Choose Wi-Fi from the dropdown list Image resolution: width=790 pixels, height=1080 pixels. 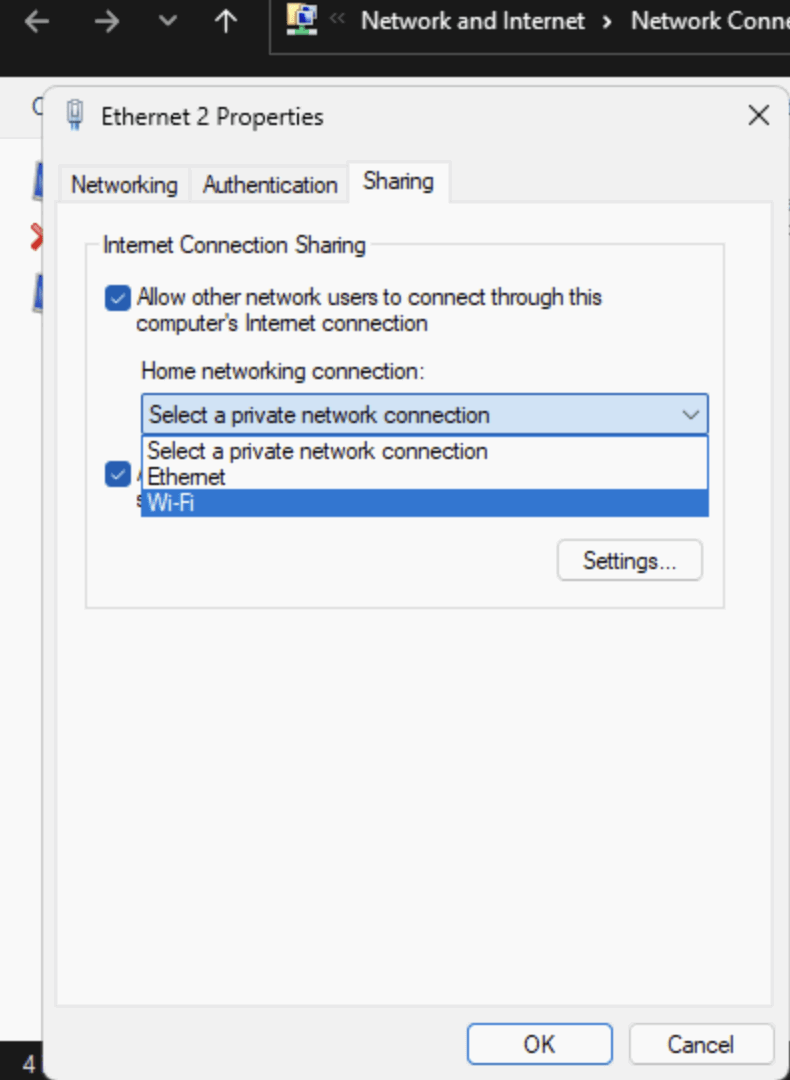425,503
